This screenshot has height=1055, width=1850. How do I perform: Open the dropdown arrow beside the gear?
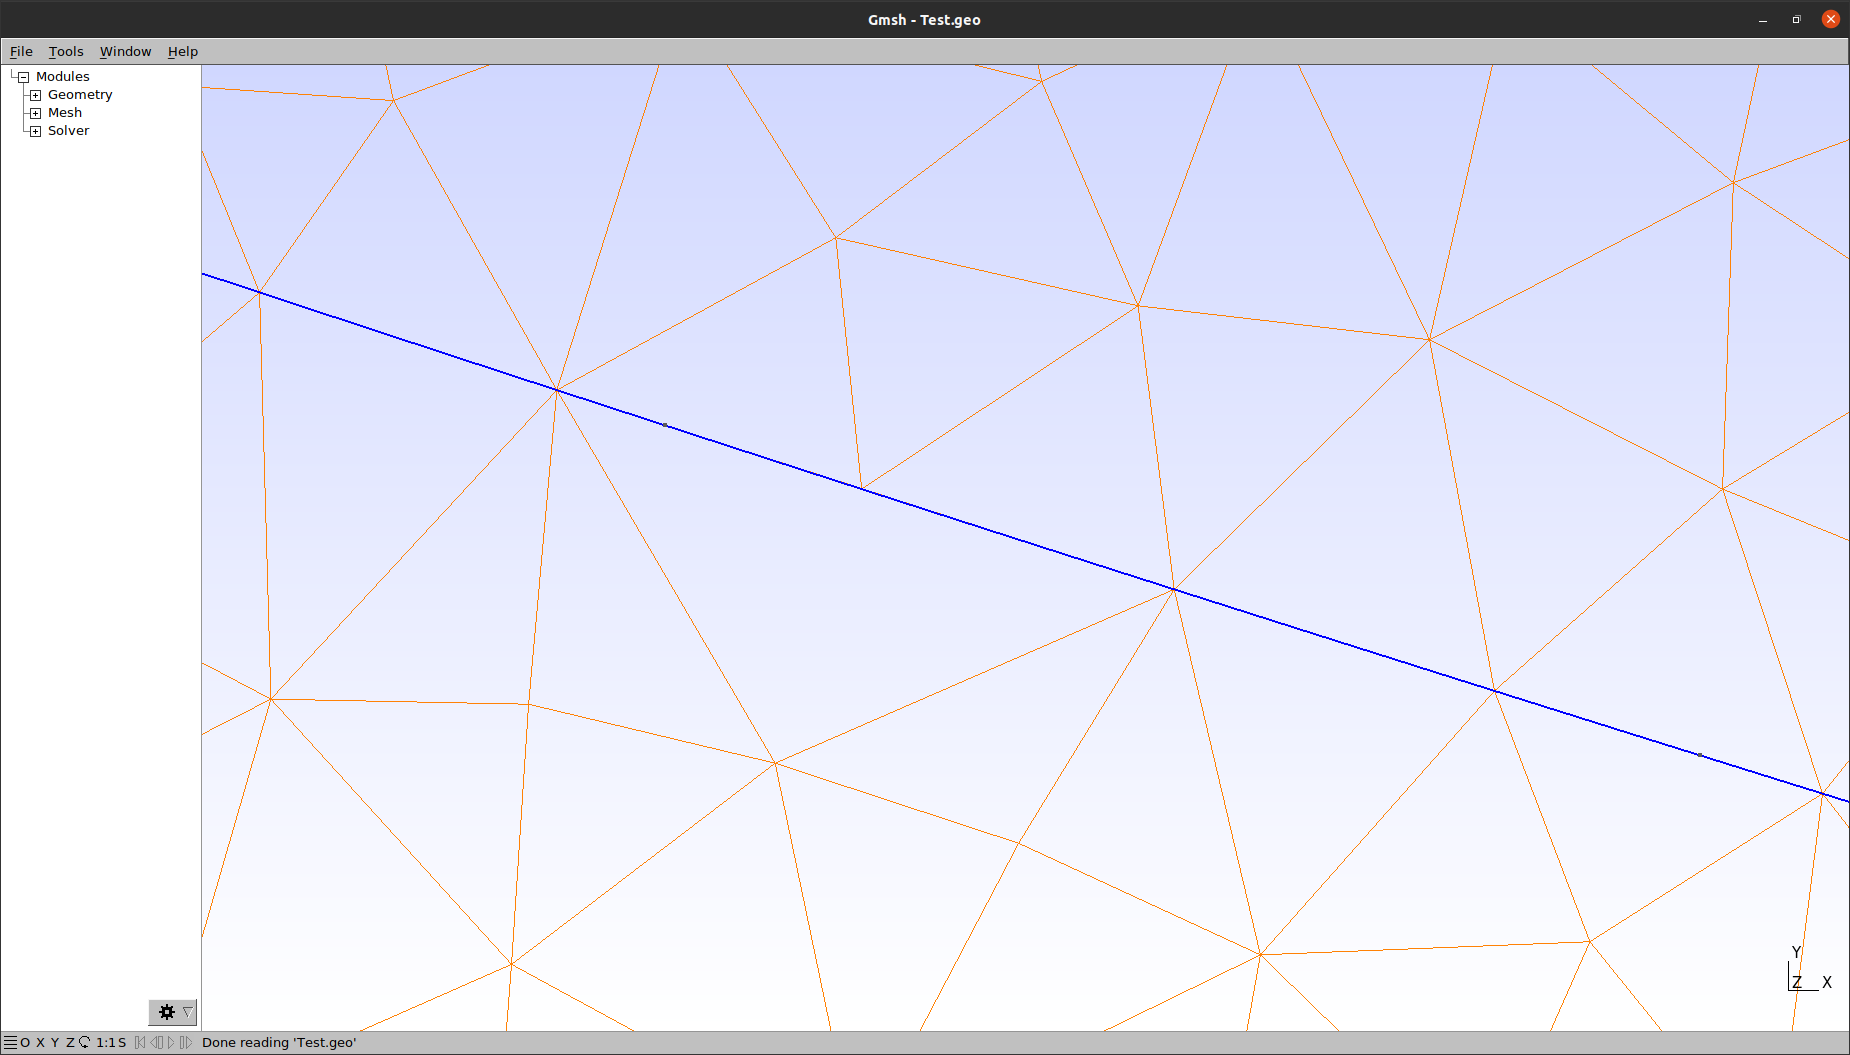pos(187,1012)
